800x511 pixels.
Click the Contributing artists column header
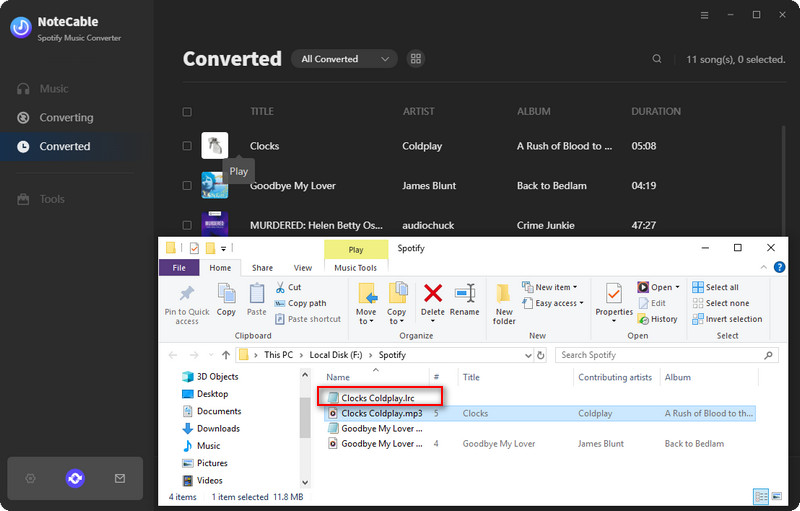(x=615, y=377)
